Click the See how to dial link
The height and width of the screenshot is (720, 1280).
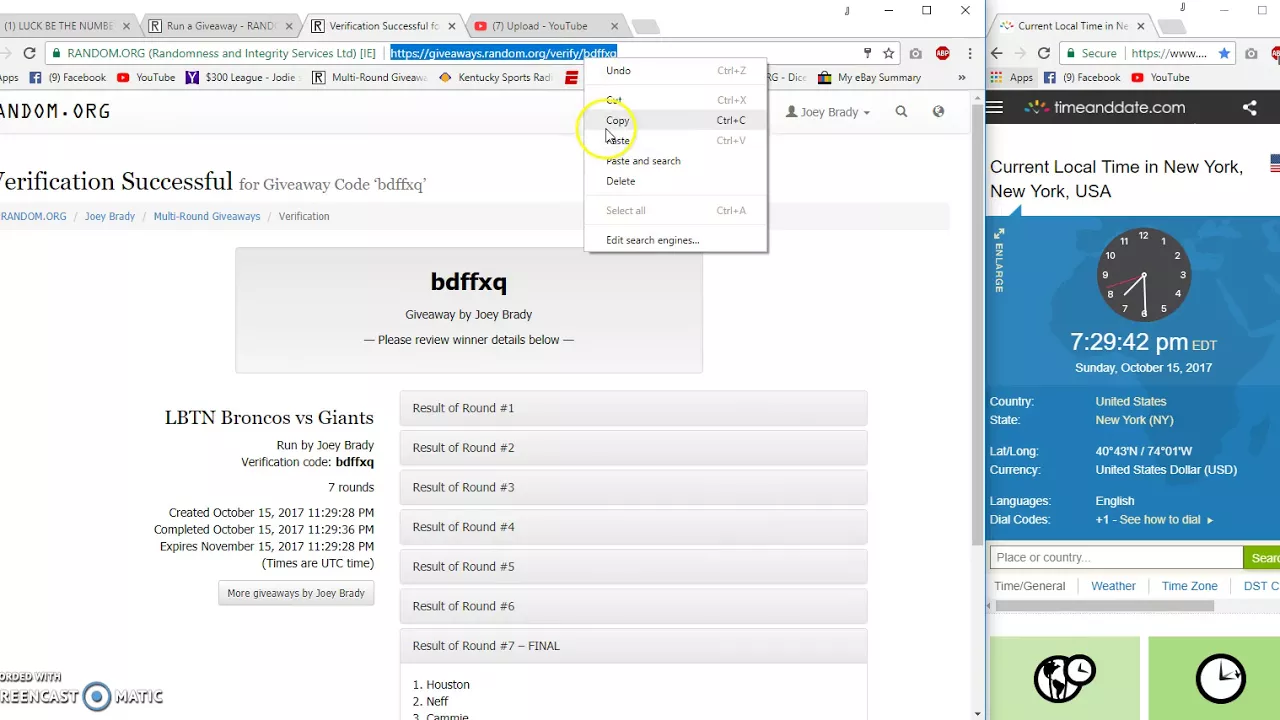pyautogui.click(x=1166, y=520)
